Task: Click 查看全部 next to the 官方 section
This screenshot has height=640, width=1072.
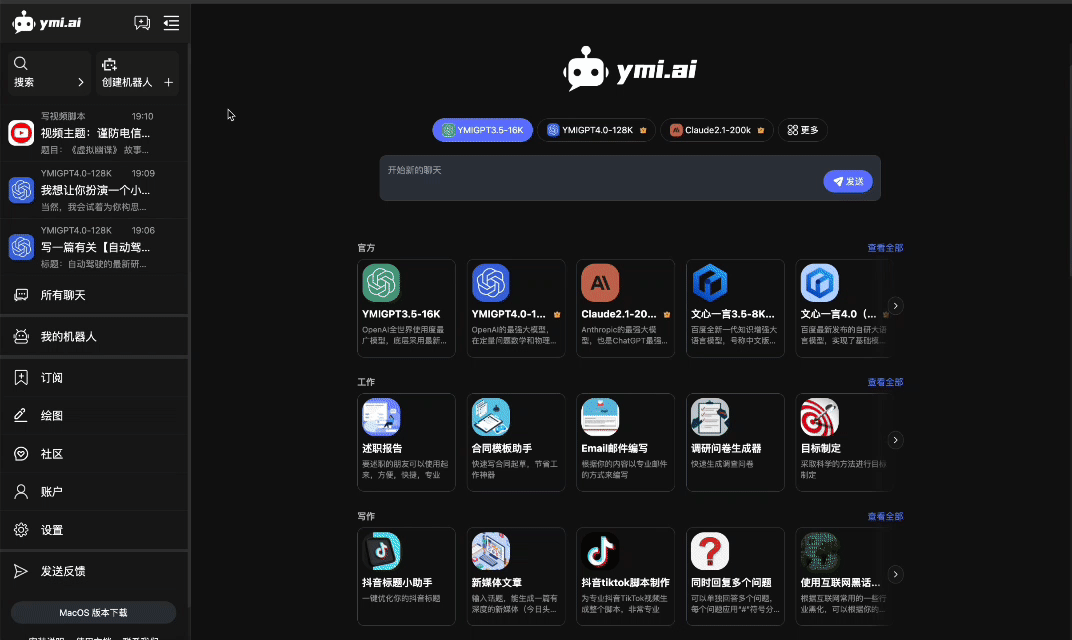Action: pos(884,247)
